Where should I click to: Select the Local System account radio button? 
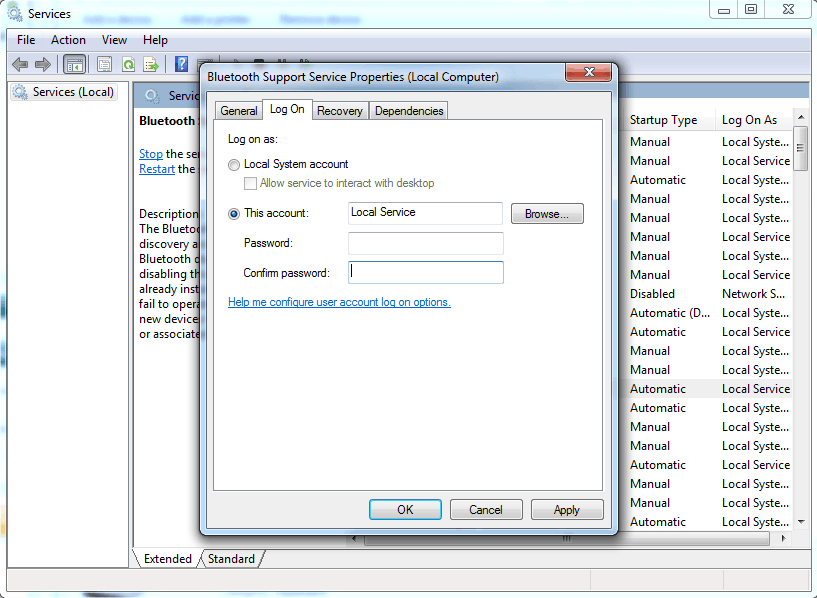[x=234, y=165]
